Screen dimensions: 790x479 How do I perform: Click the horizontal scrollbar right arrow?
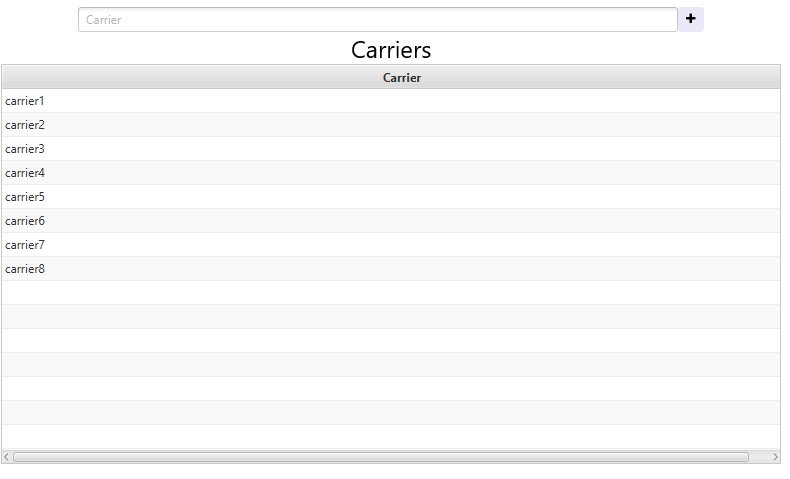[x=775, y=457]
